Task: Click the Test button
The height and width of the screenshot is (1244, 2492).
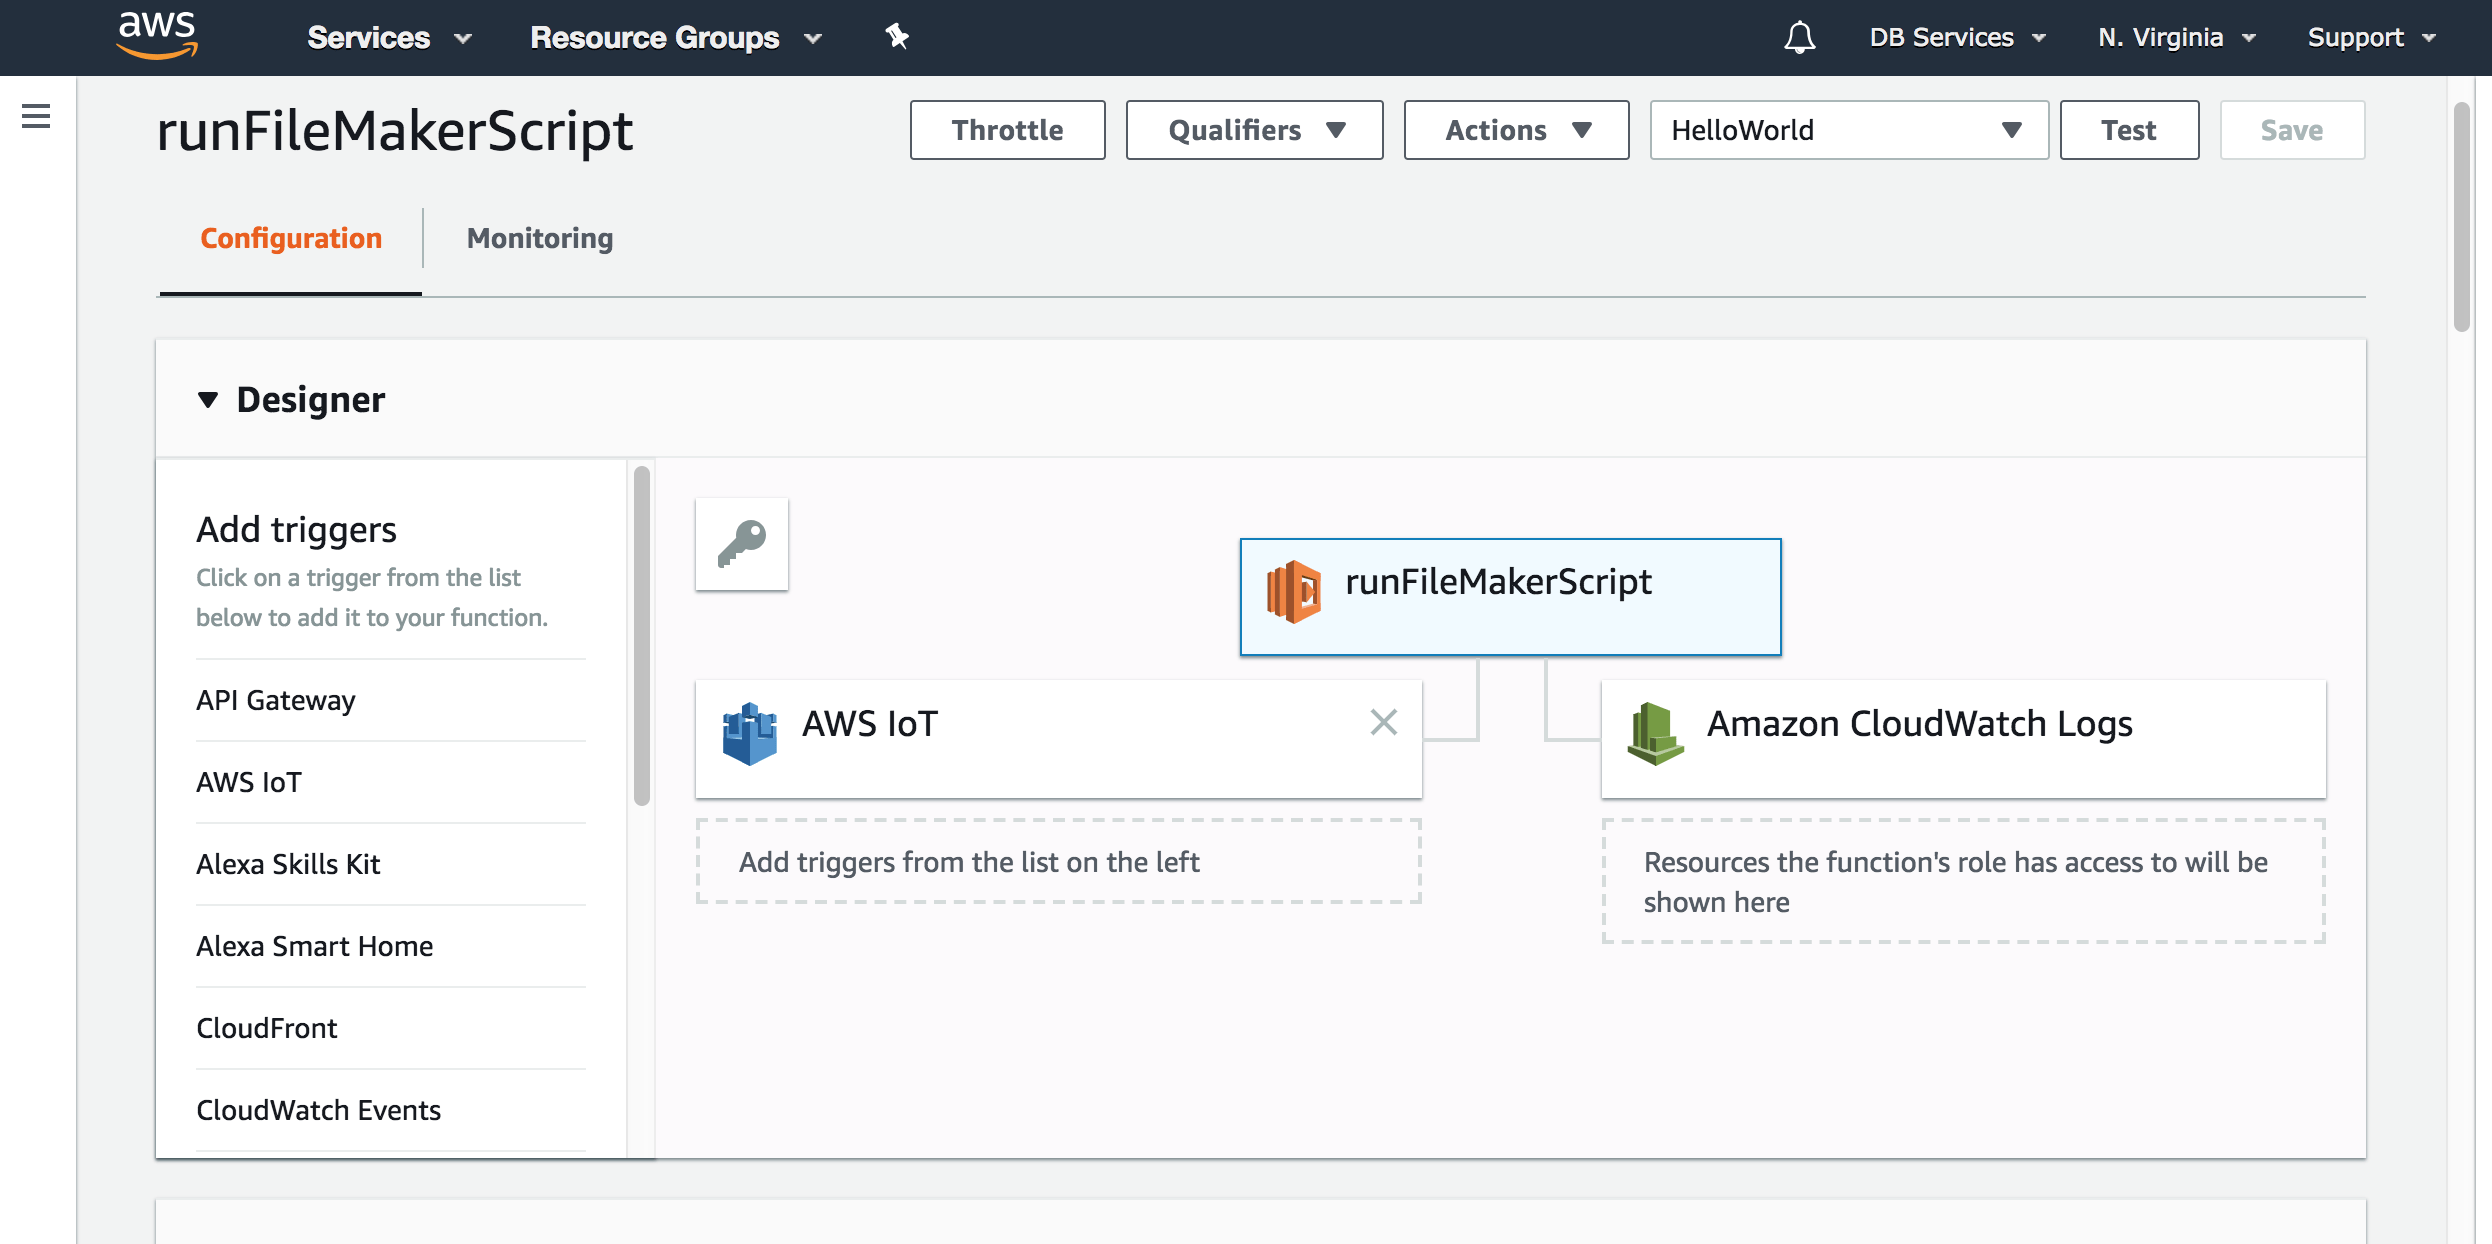Action: [2128, 129]
